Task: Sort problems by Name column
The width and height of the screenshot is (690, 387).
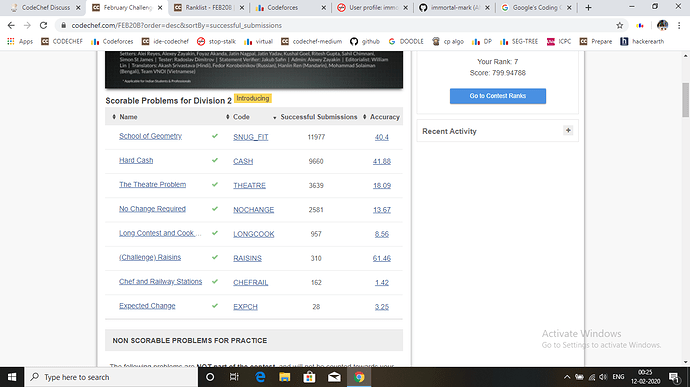Action: click(125, 117)
